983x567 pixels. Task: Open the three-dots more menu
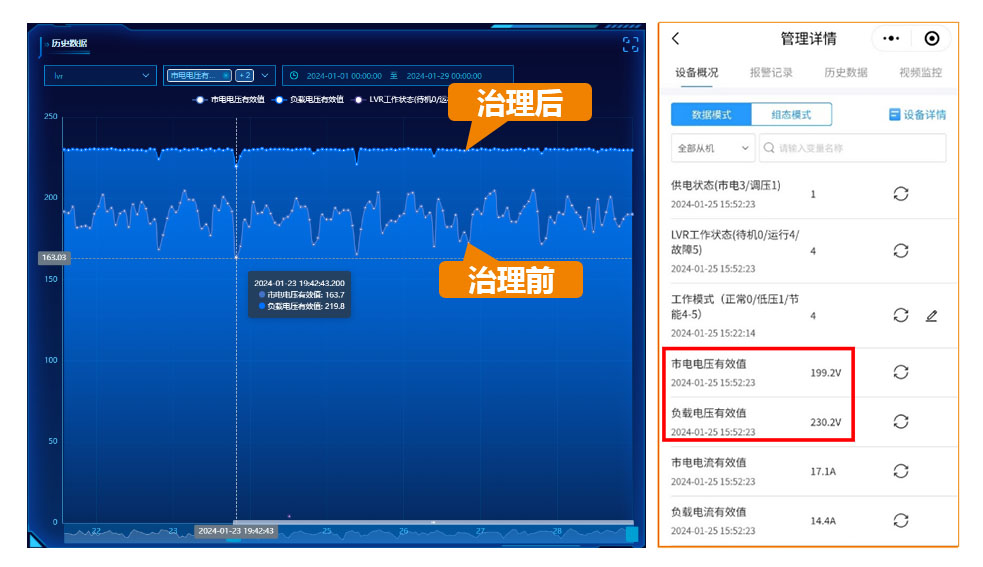pyautogui.click(x=891, y=39)
